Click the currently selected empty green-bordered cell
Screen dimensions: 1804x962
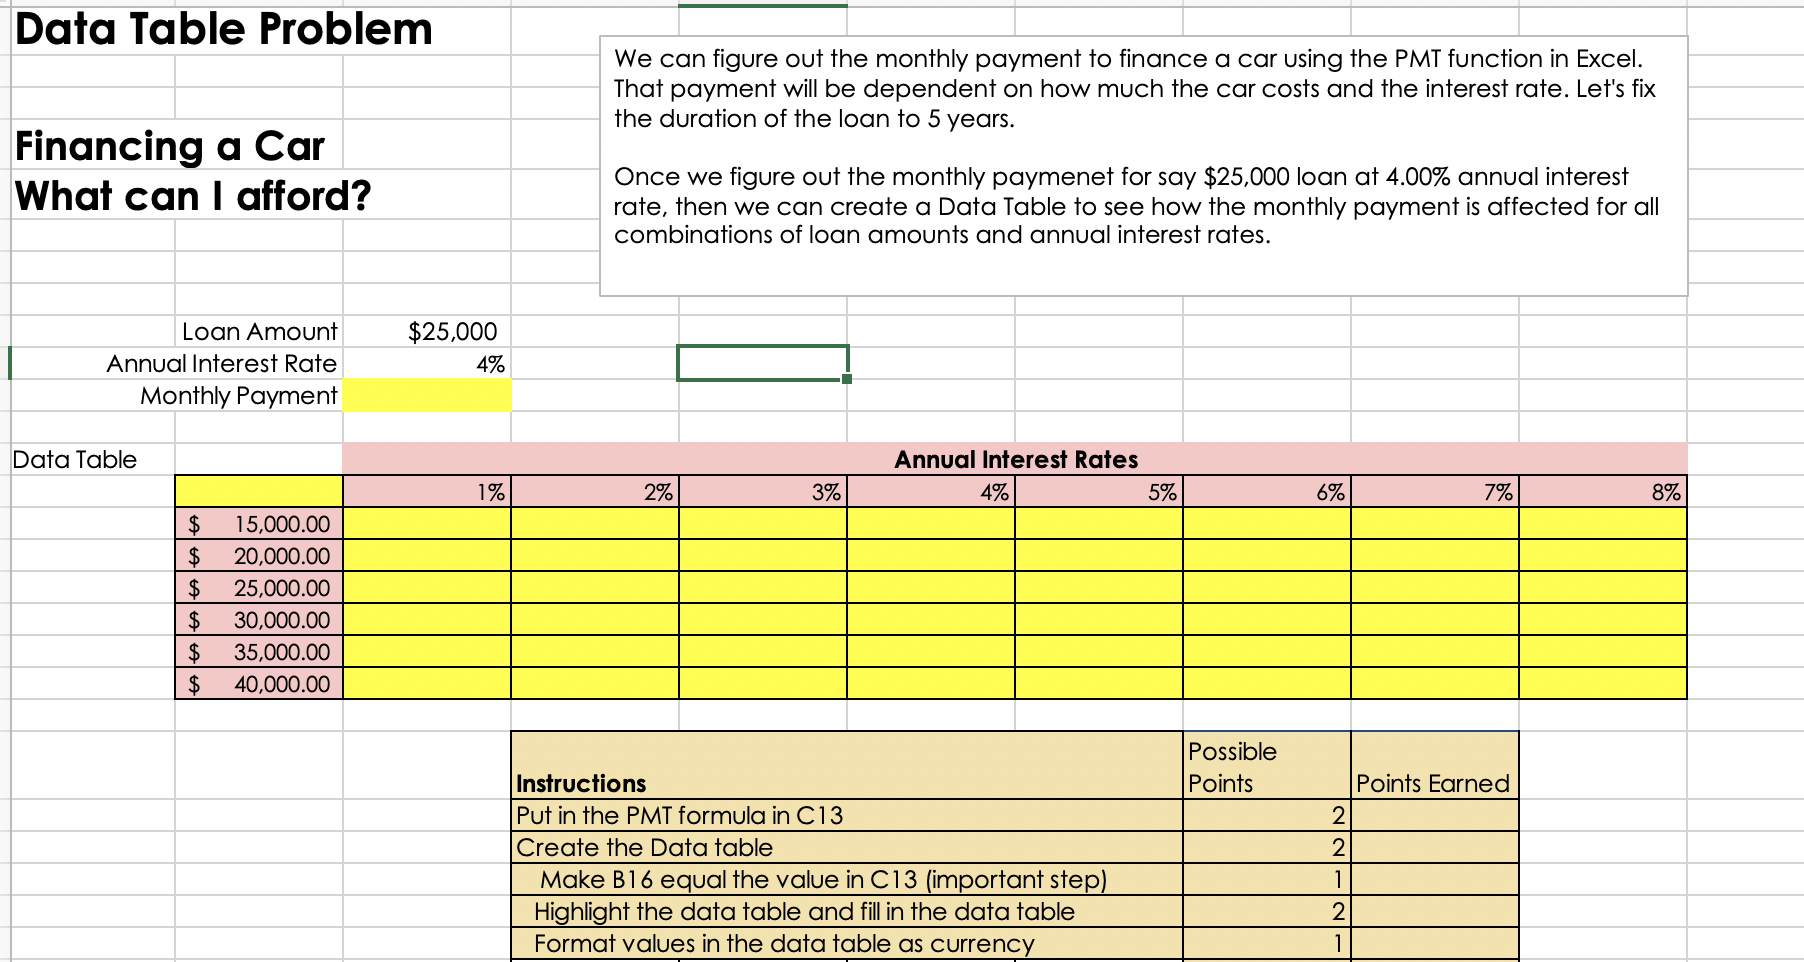[x=763, y=363]
